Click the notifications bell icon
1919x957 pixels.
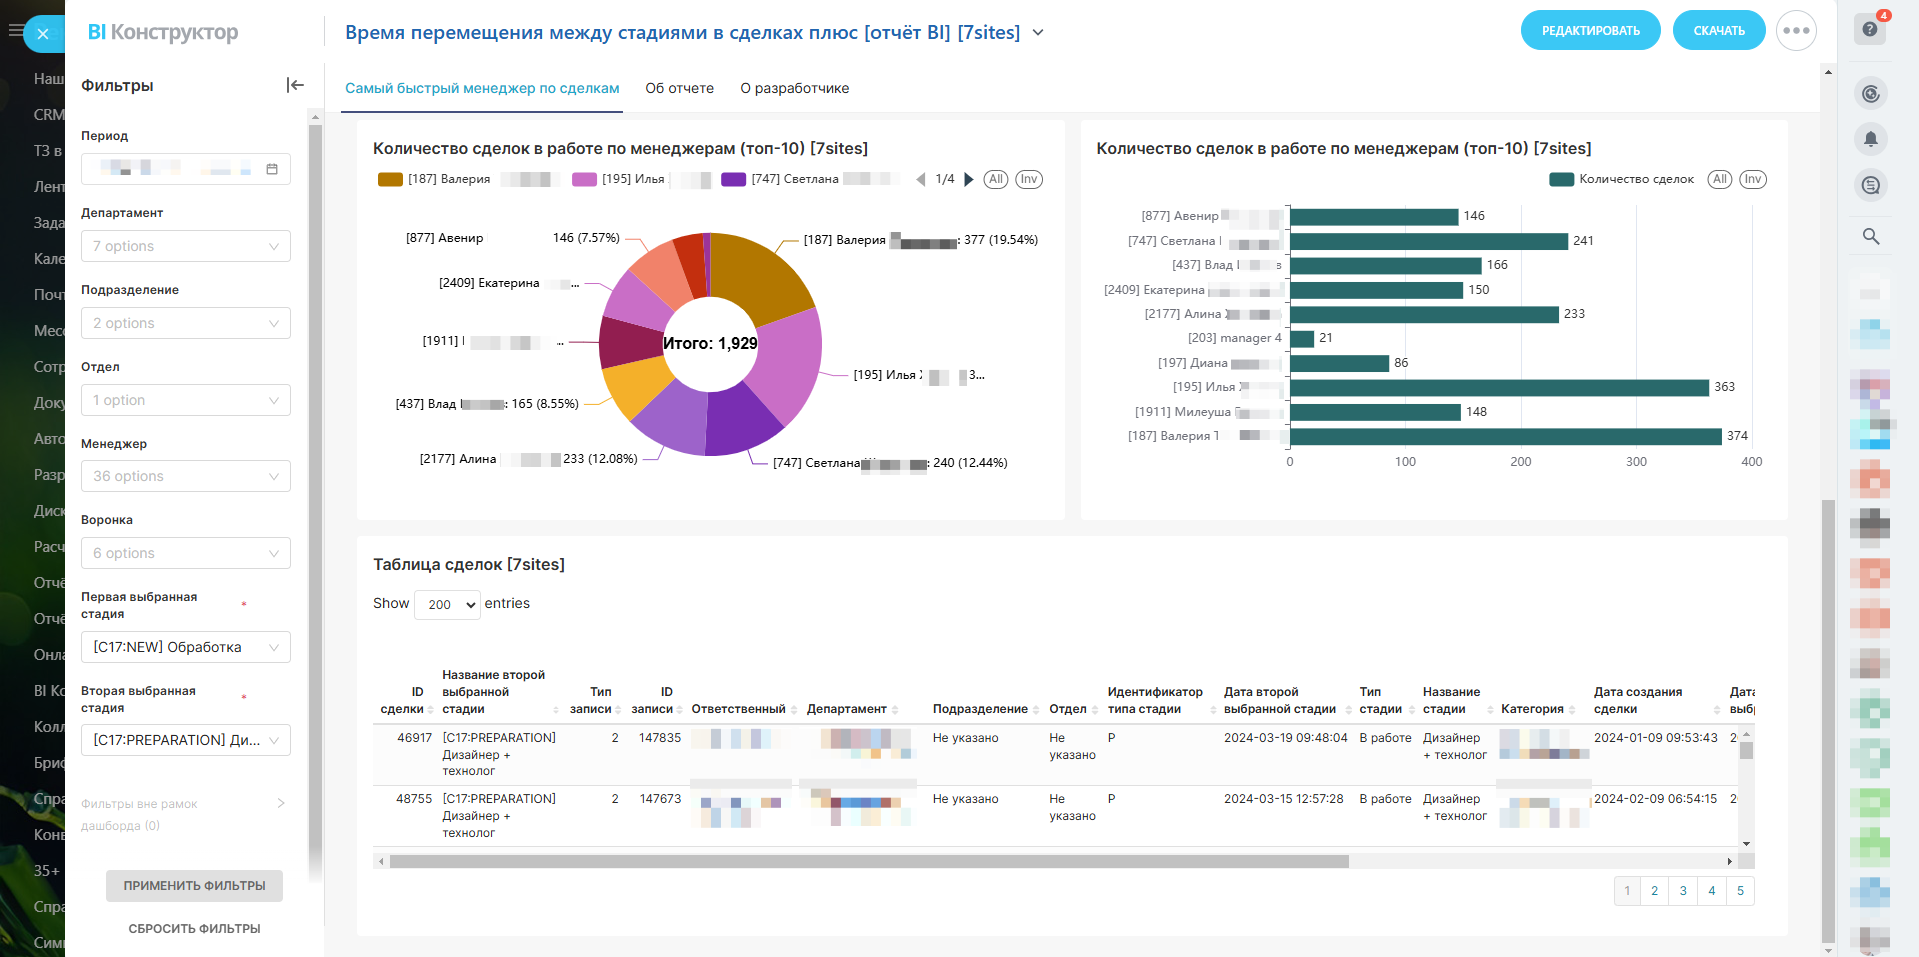point(1870,139)
